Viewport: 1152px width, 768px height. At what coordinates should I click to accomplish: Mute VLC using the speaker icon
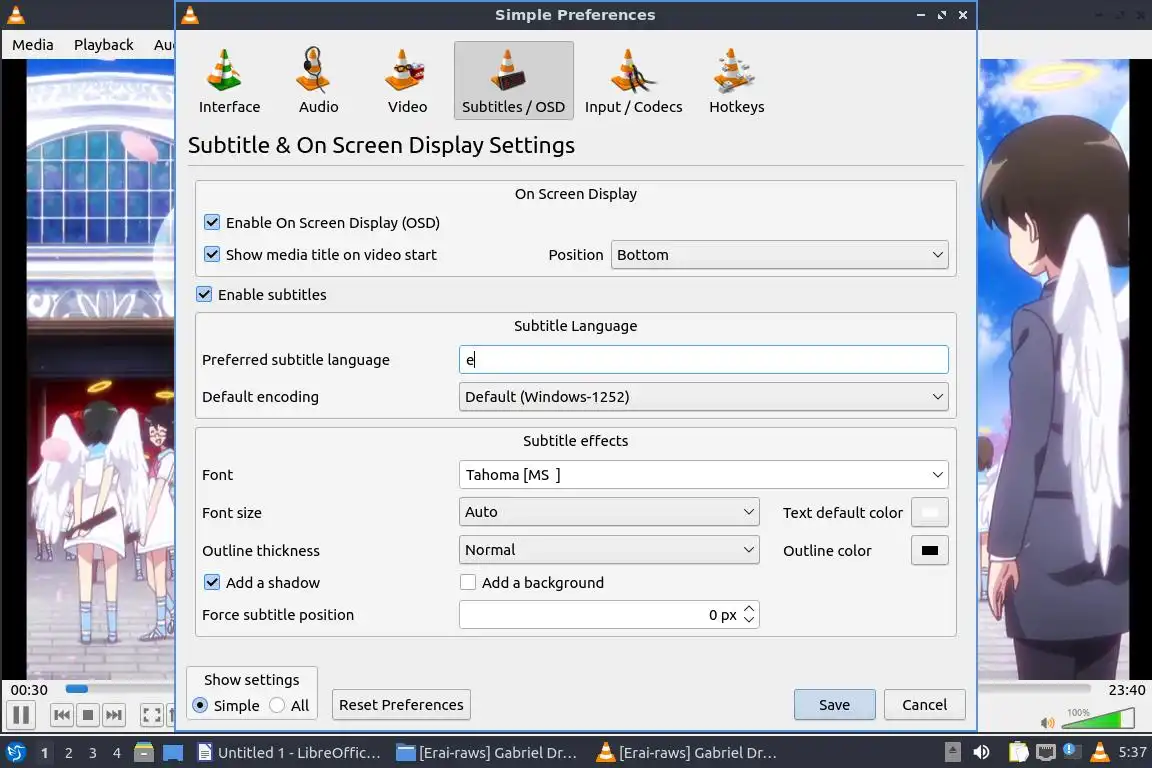coord(1048,722)
